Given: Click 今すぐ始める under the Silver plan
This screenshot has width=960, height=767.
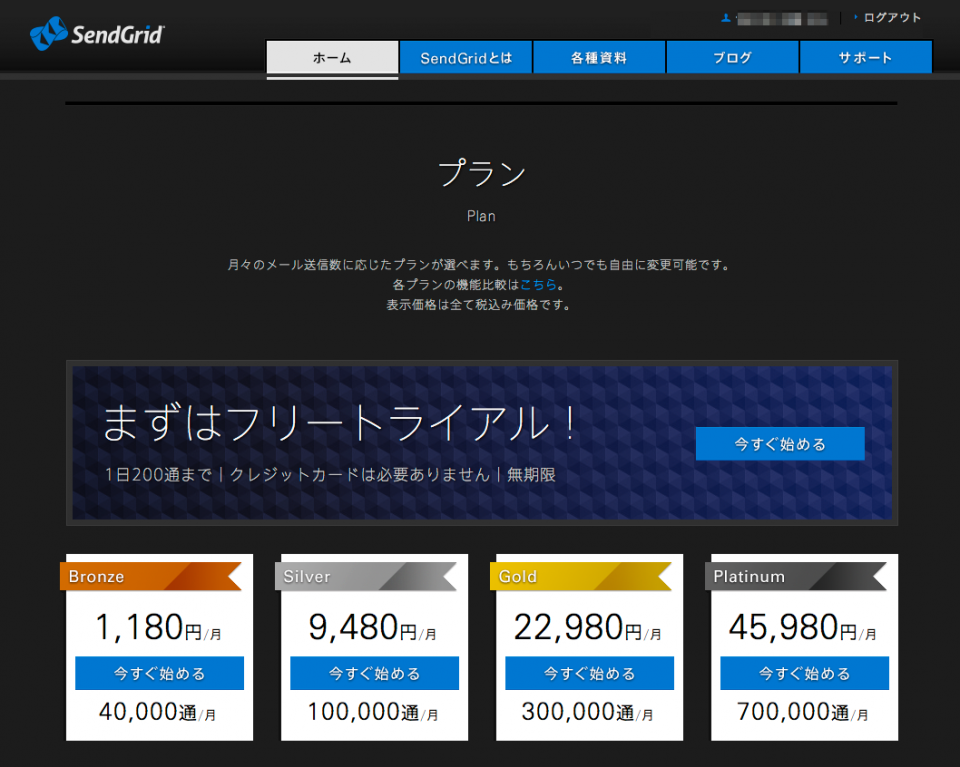Looking at the screenshot, I should pyautogui.click(x=374, y=673).
